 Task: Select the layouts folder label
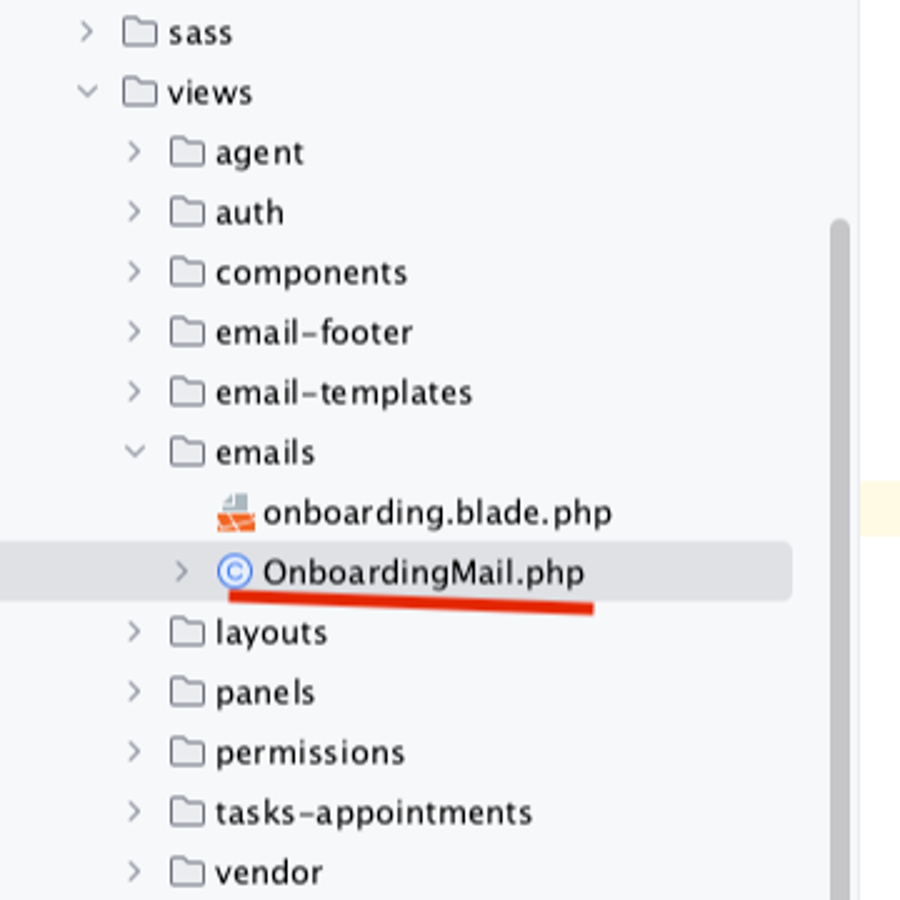pyautogui.click(x=271, y=634)
